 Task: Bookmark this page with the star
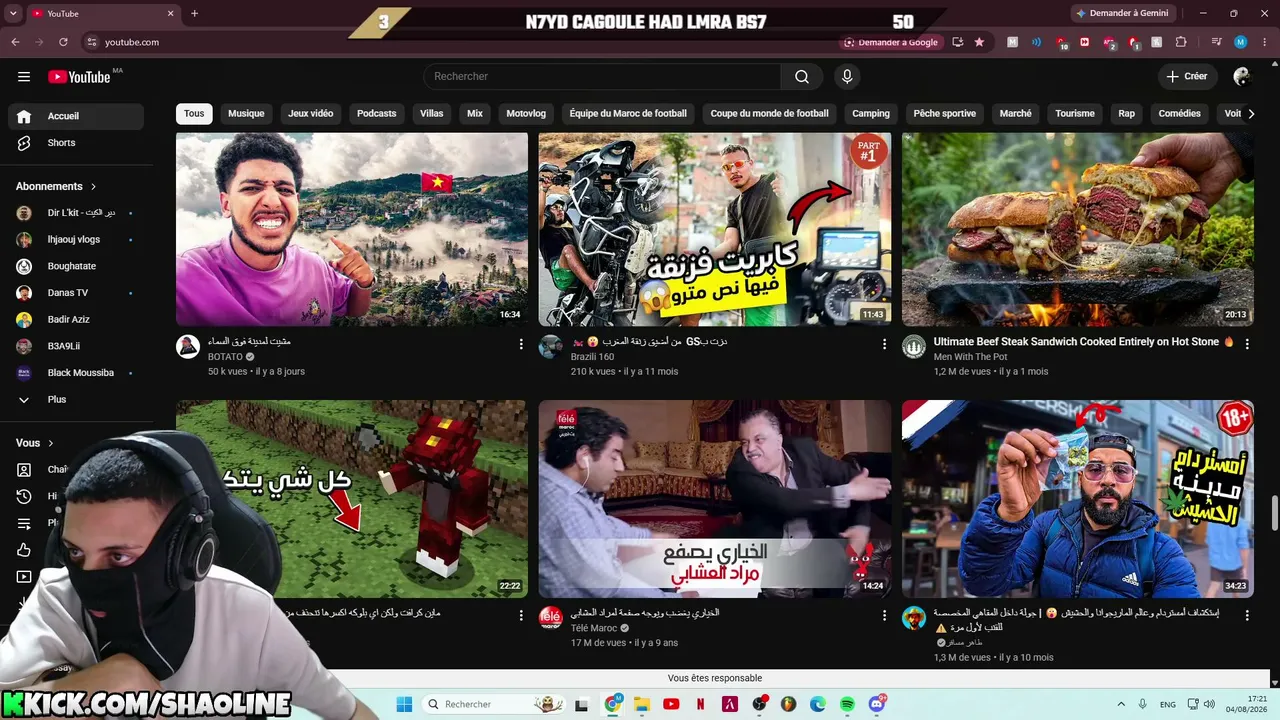[979, 42]
